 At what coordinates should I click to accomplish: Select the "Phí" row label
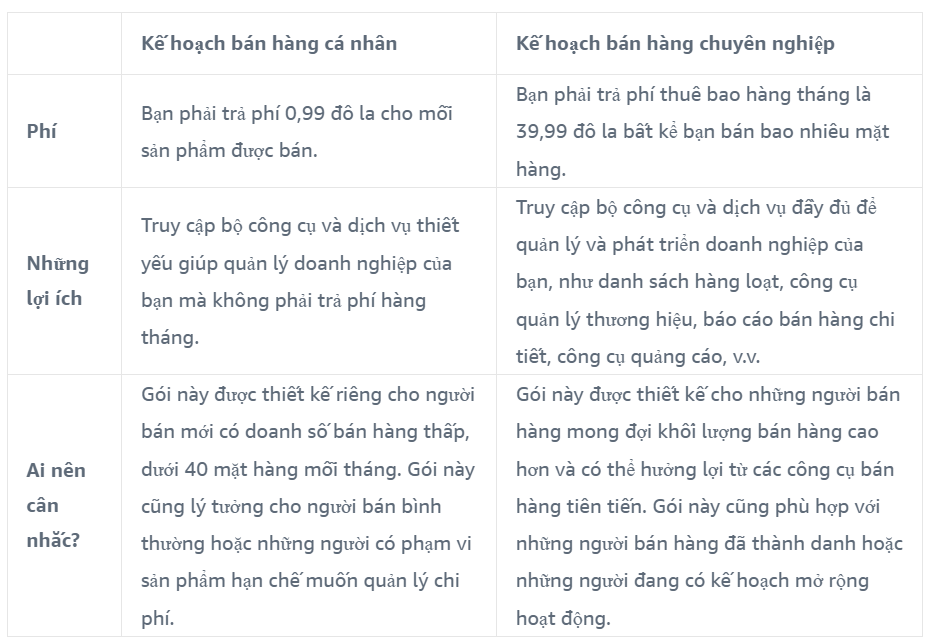coord(42,131)
